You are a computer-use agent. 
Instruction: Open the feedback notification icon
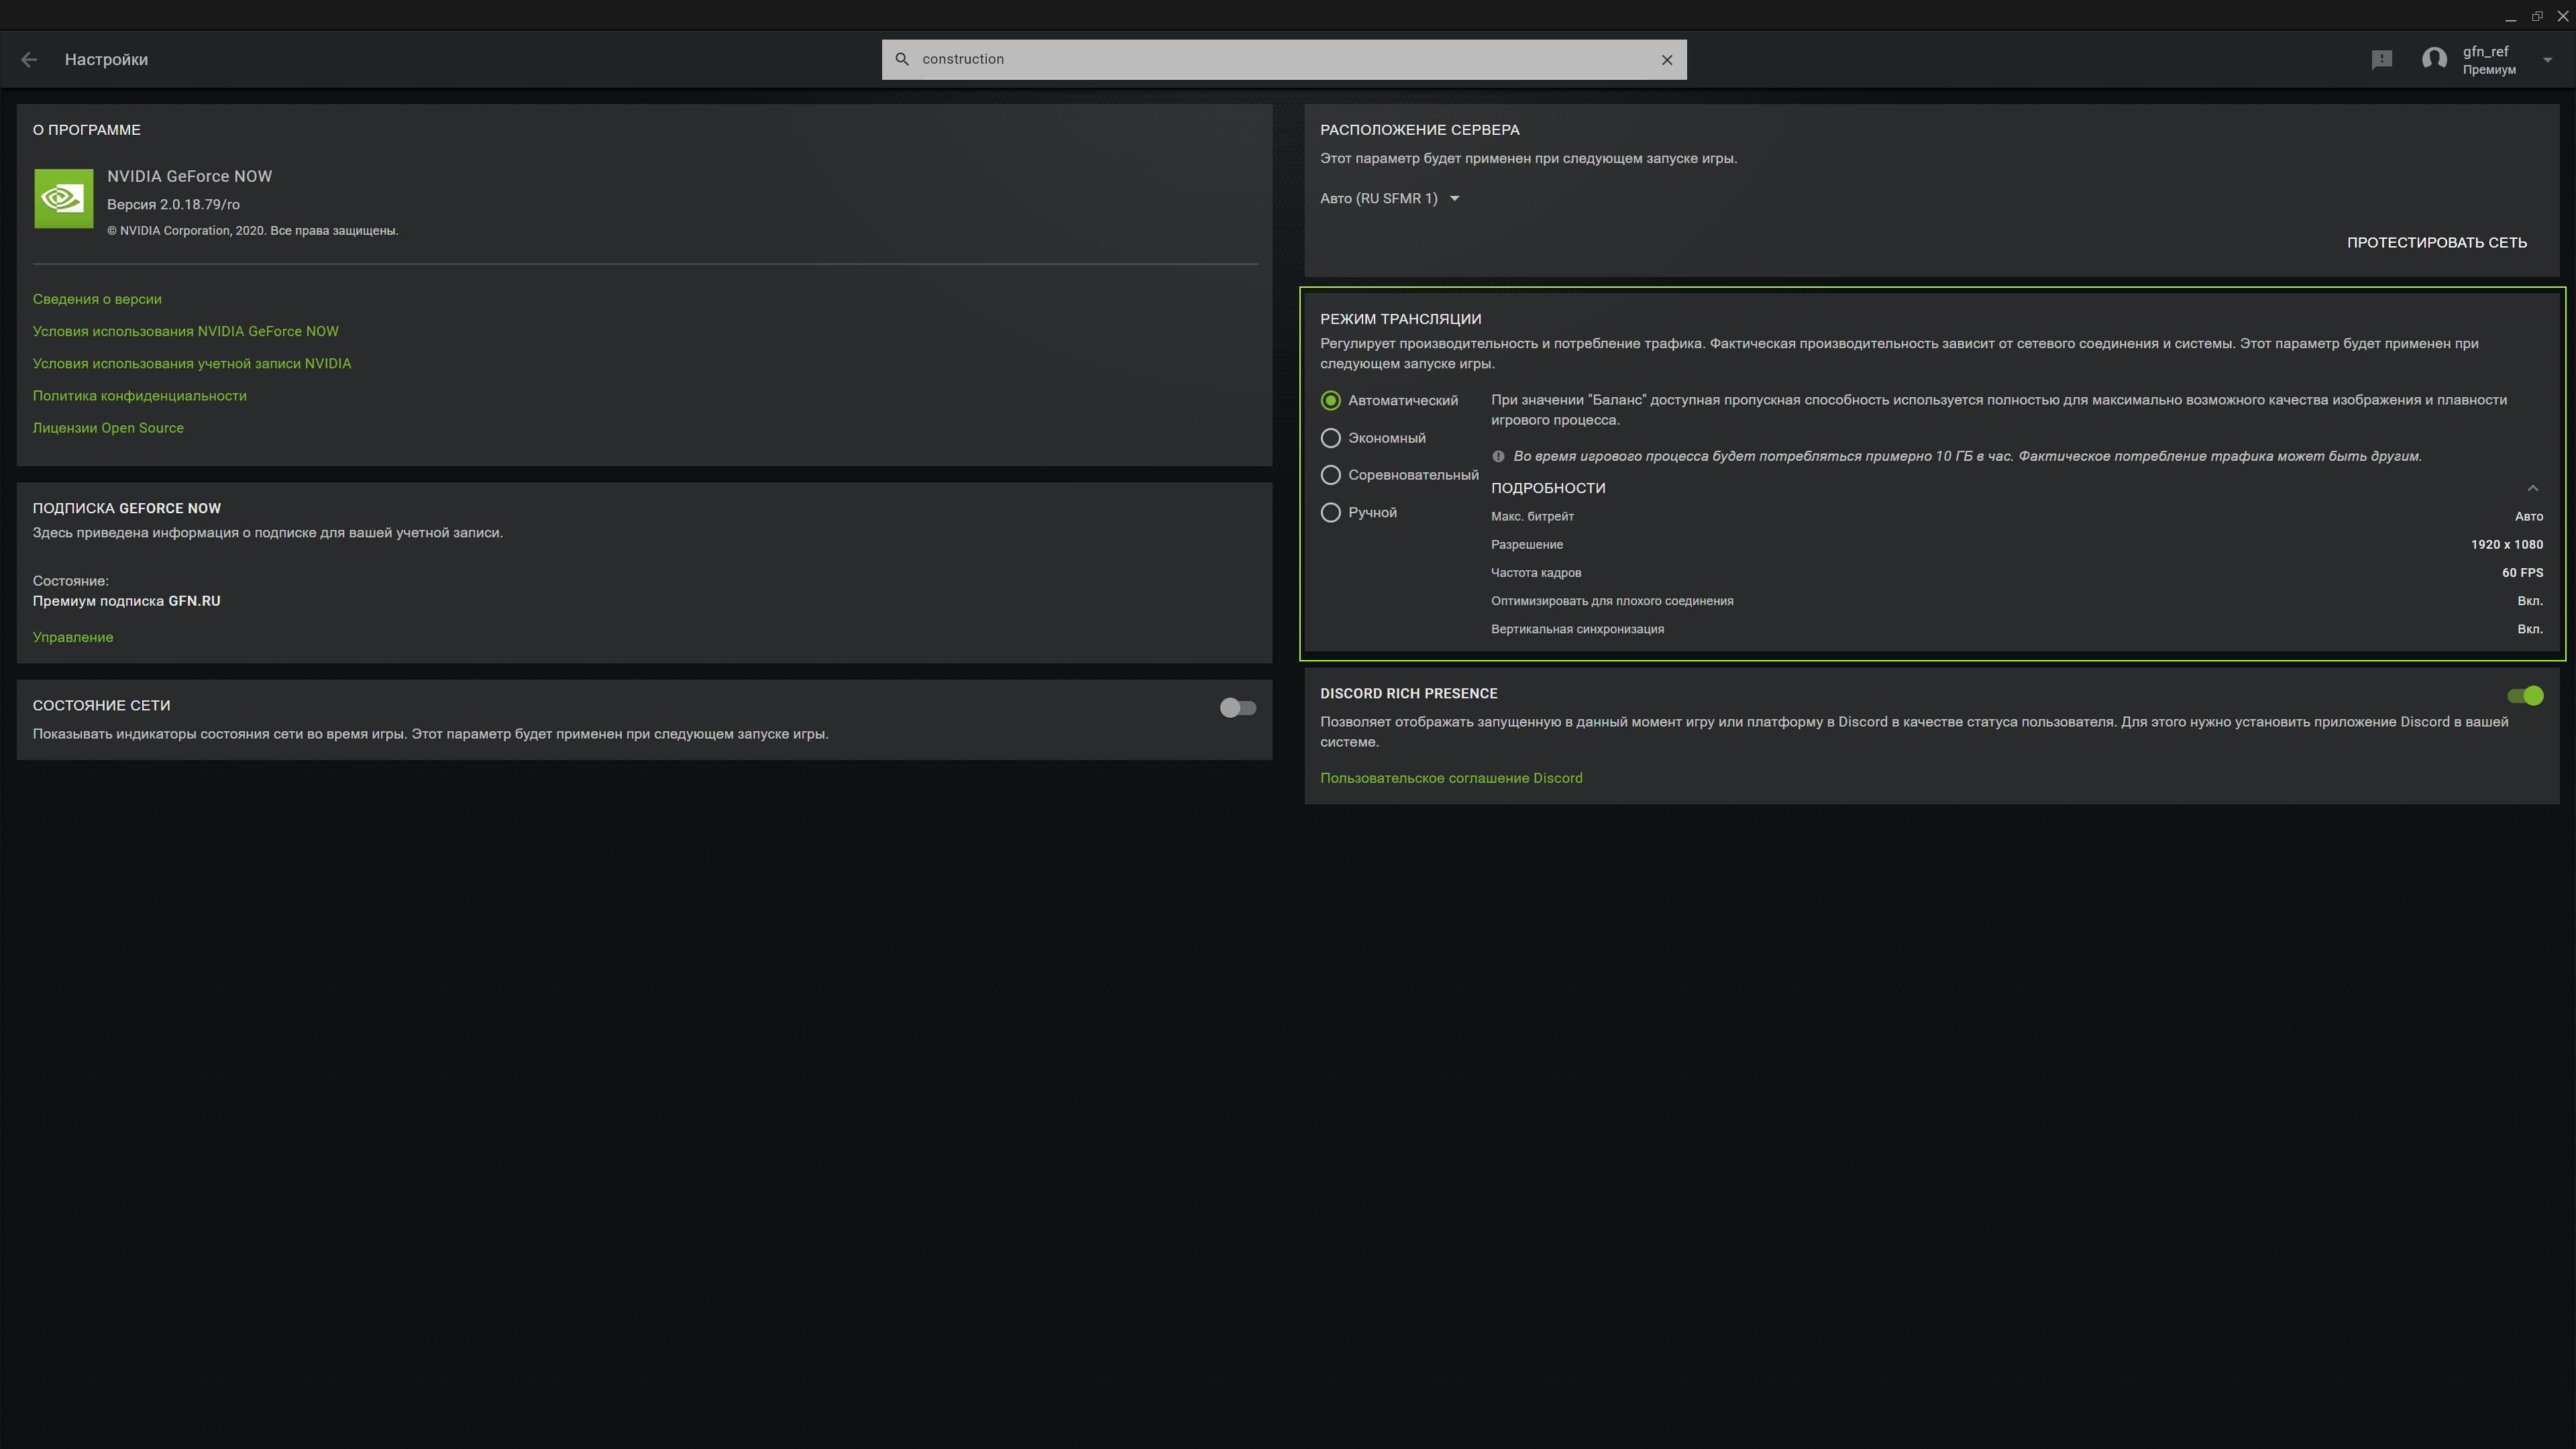click(x=2382, y=60)
